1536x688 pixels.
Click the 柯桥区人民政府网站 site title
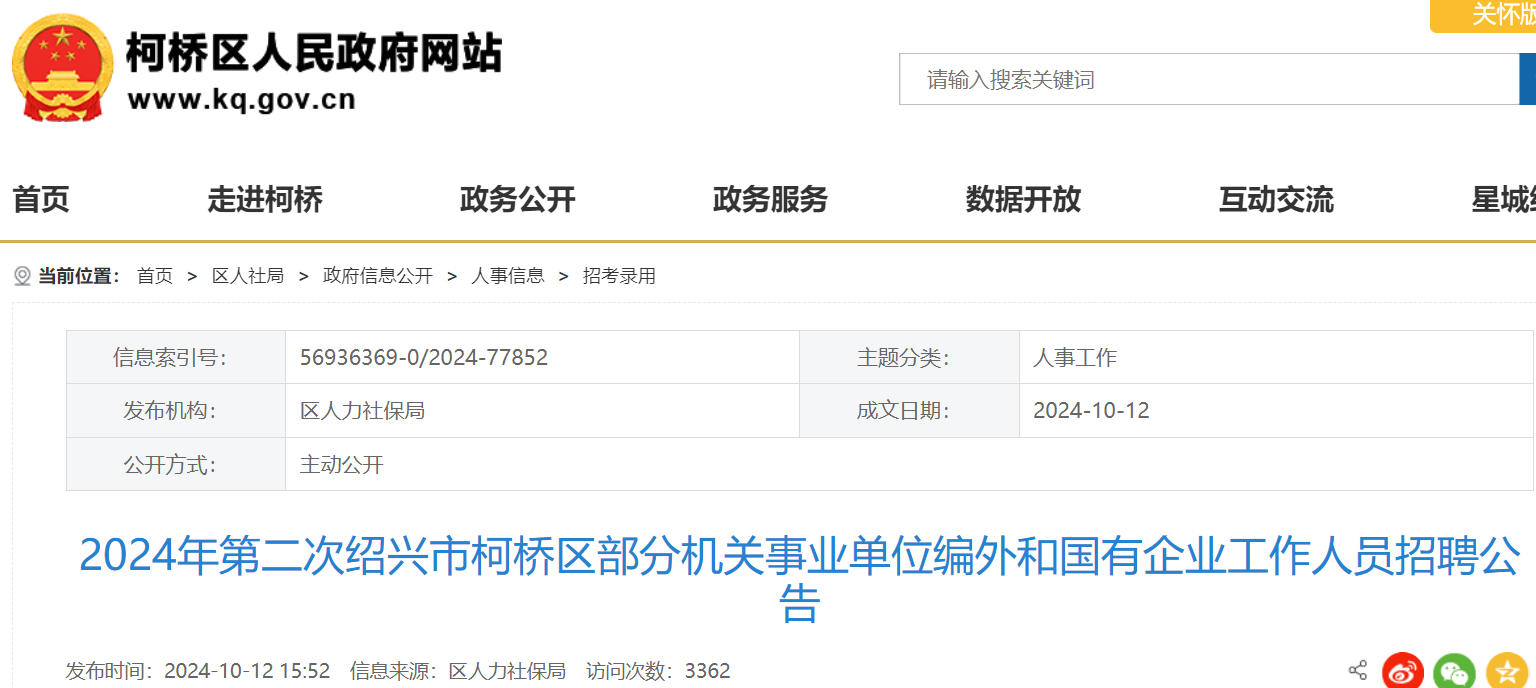[313, 52]
